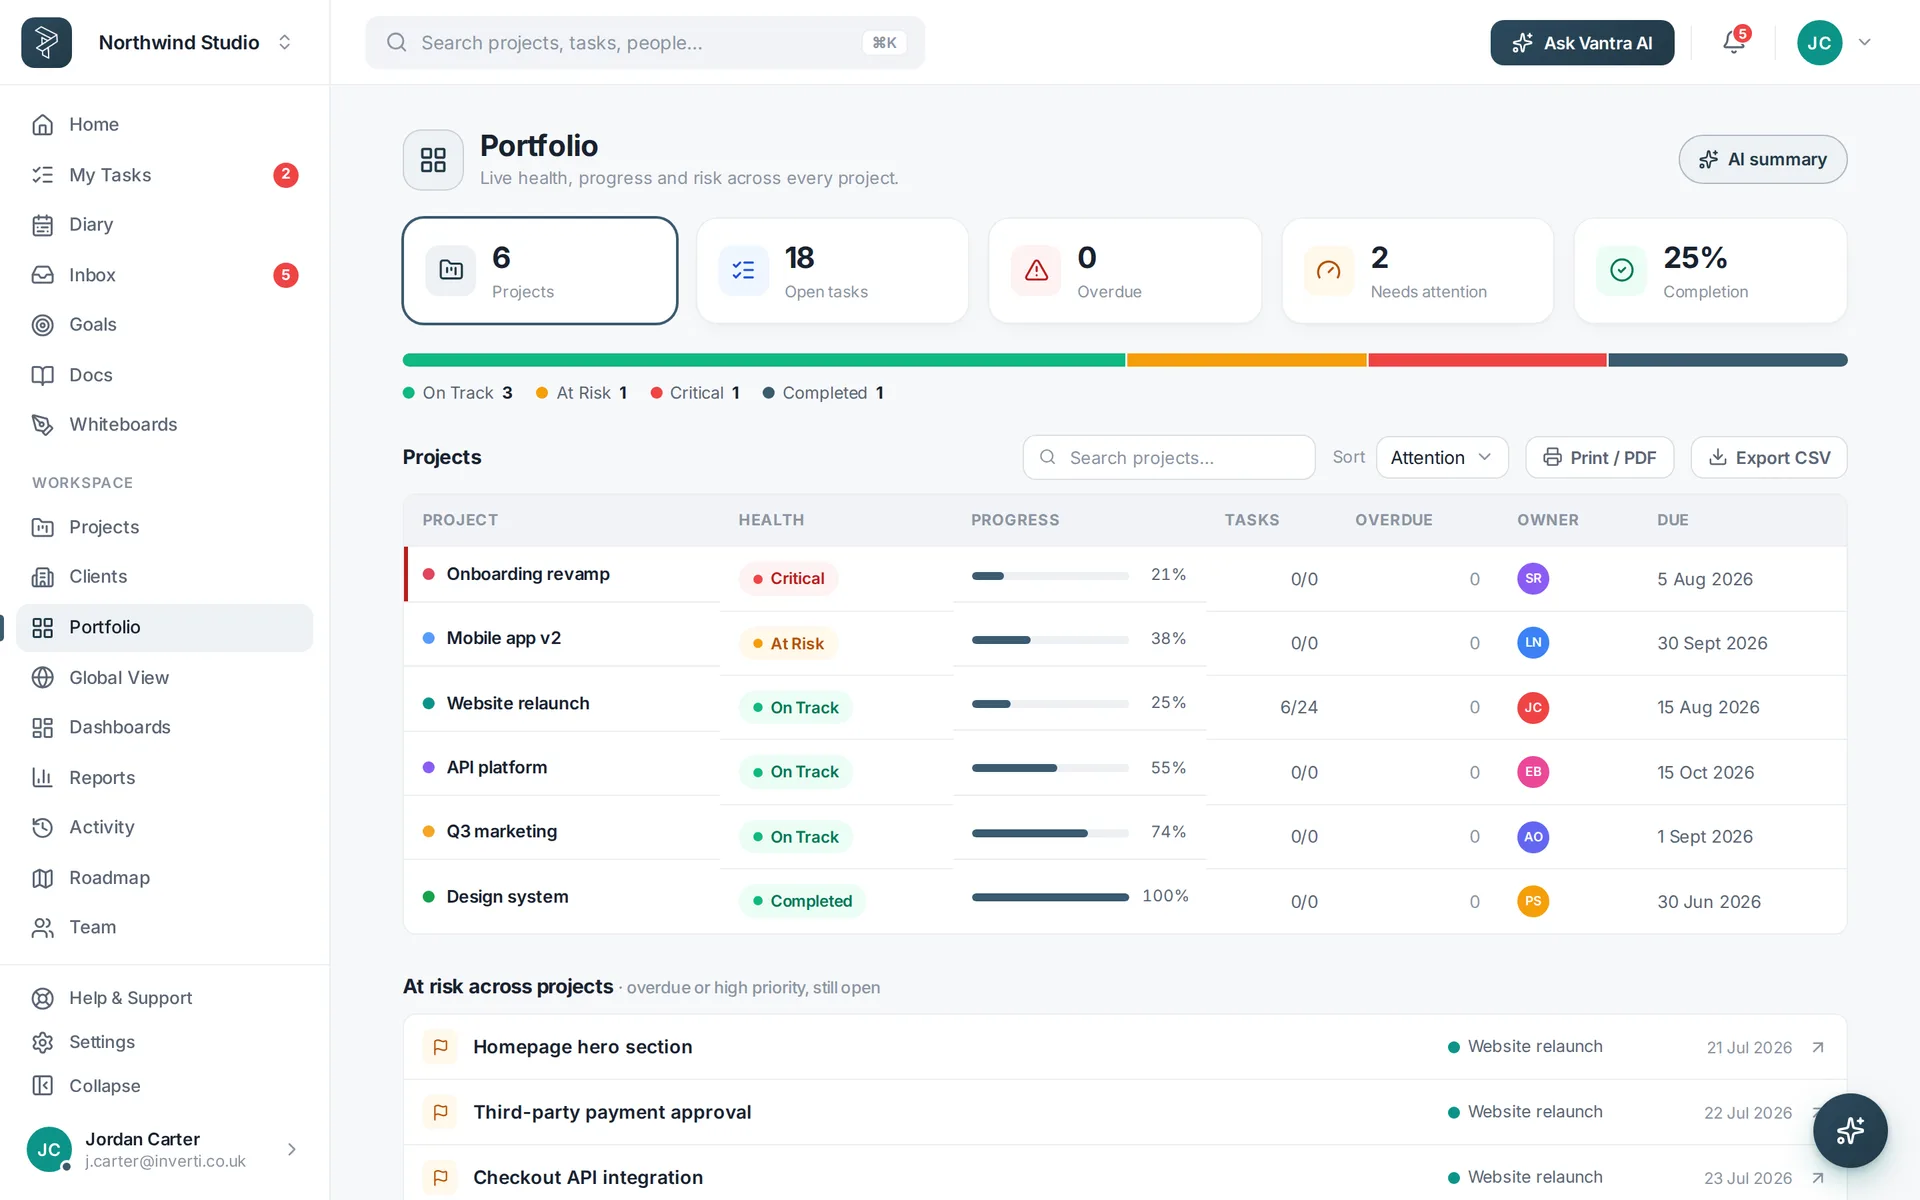Viewport: 1920px width, 1200px height.
Task: Click the Ask Vantra AI button
Action: pyautogui.click(x=1582, y=42)
